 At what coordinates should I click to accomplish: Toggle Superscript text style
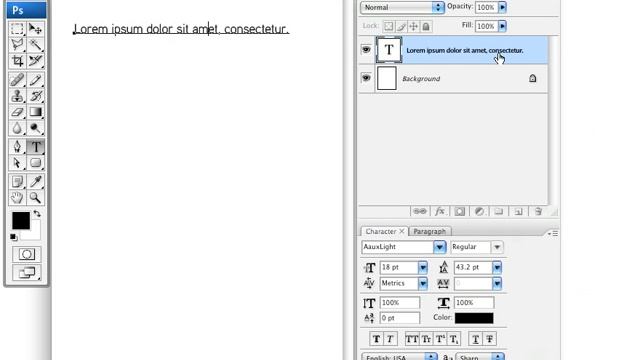[x=440, y=339]
